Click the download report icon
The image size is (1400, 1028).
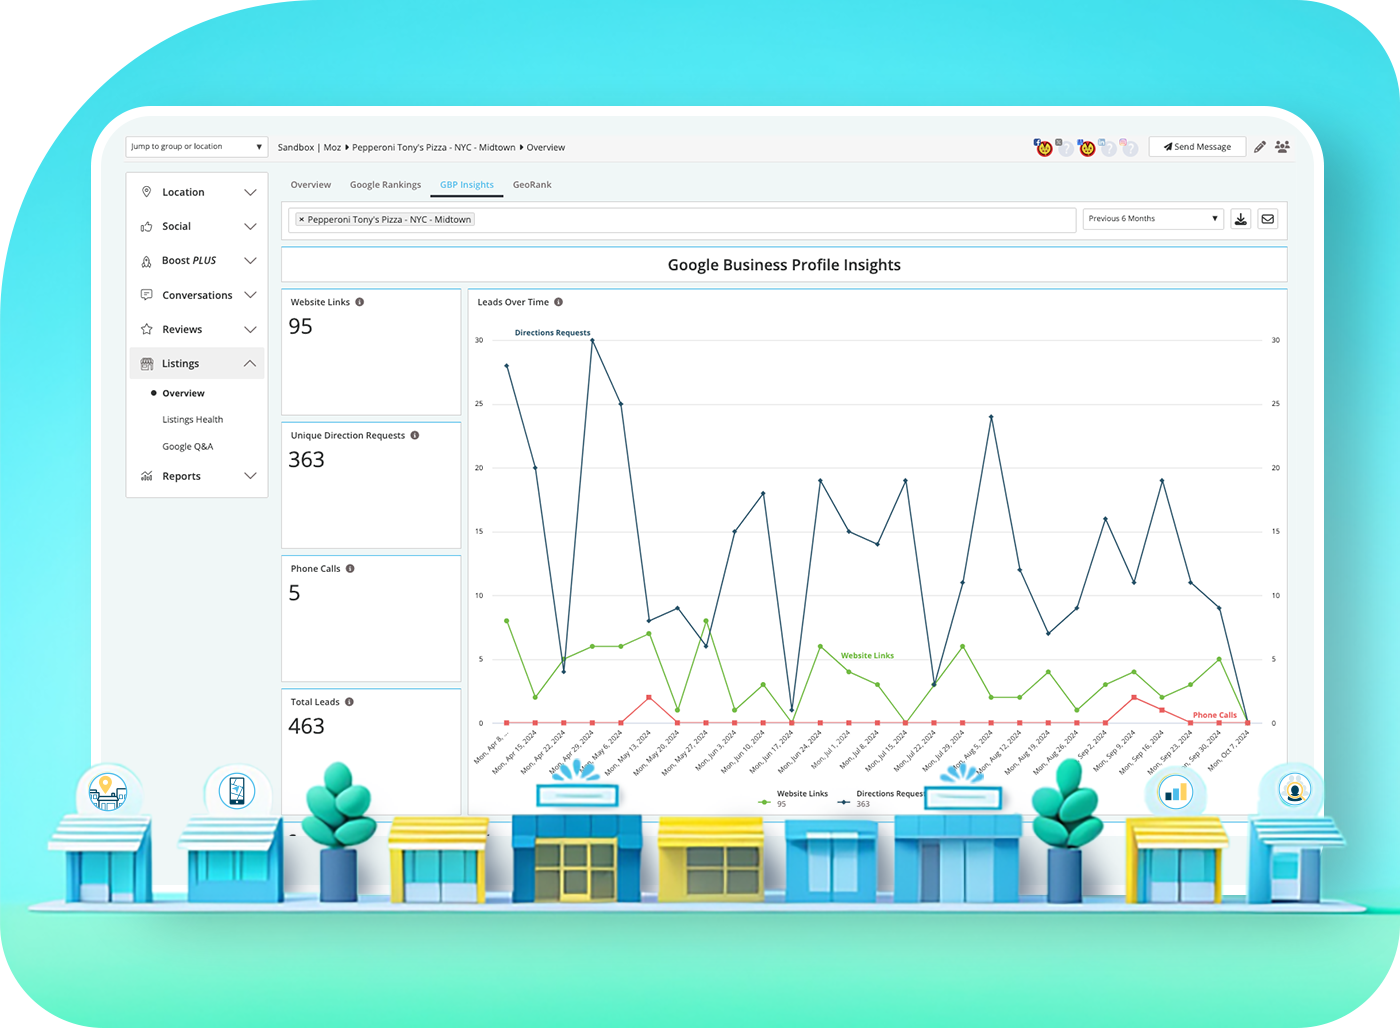(x=1240, y=219)
